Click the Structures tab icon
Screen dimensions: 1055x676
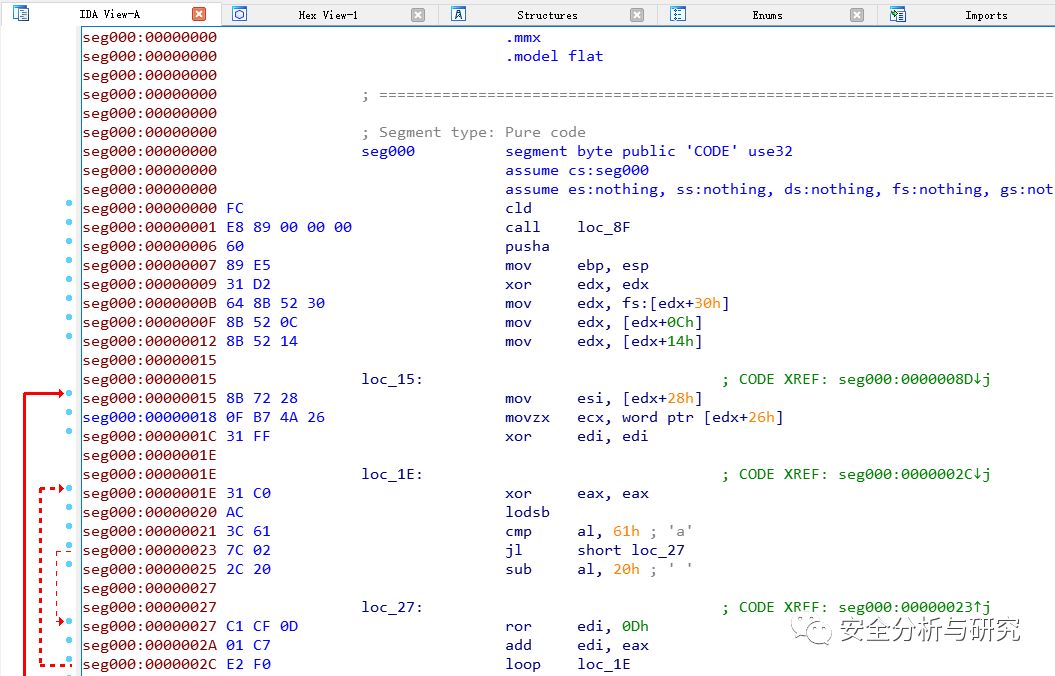coord(459,14)
